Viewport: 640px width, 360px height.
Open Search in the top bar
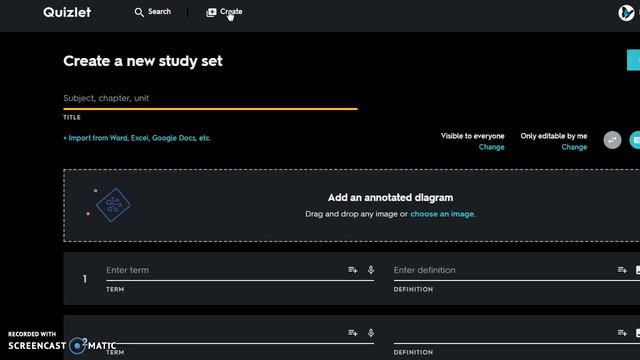tap(153, 12)
